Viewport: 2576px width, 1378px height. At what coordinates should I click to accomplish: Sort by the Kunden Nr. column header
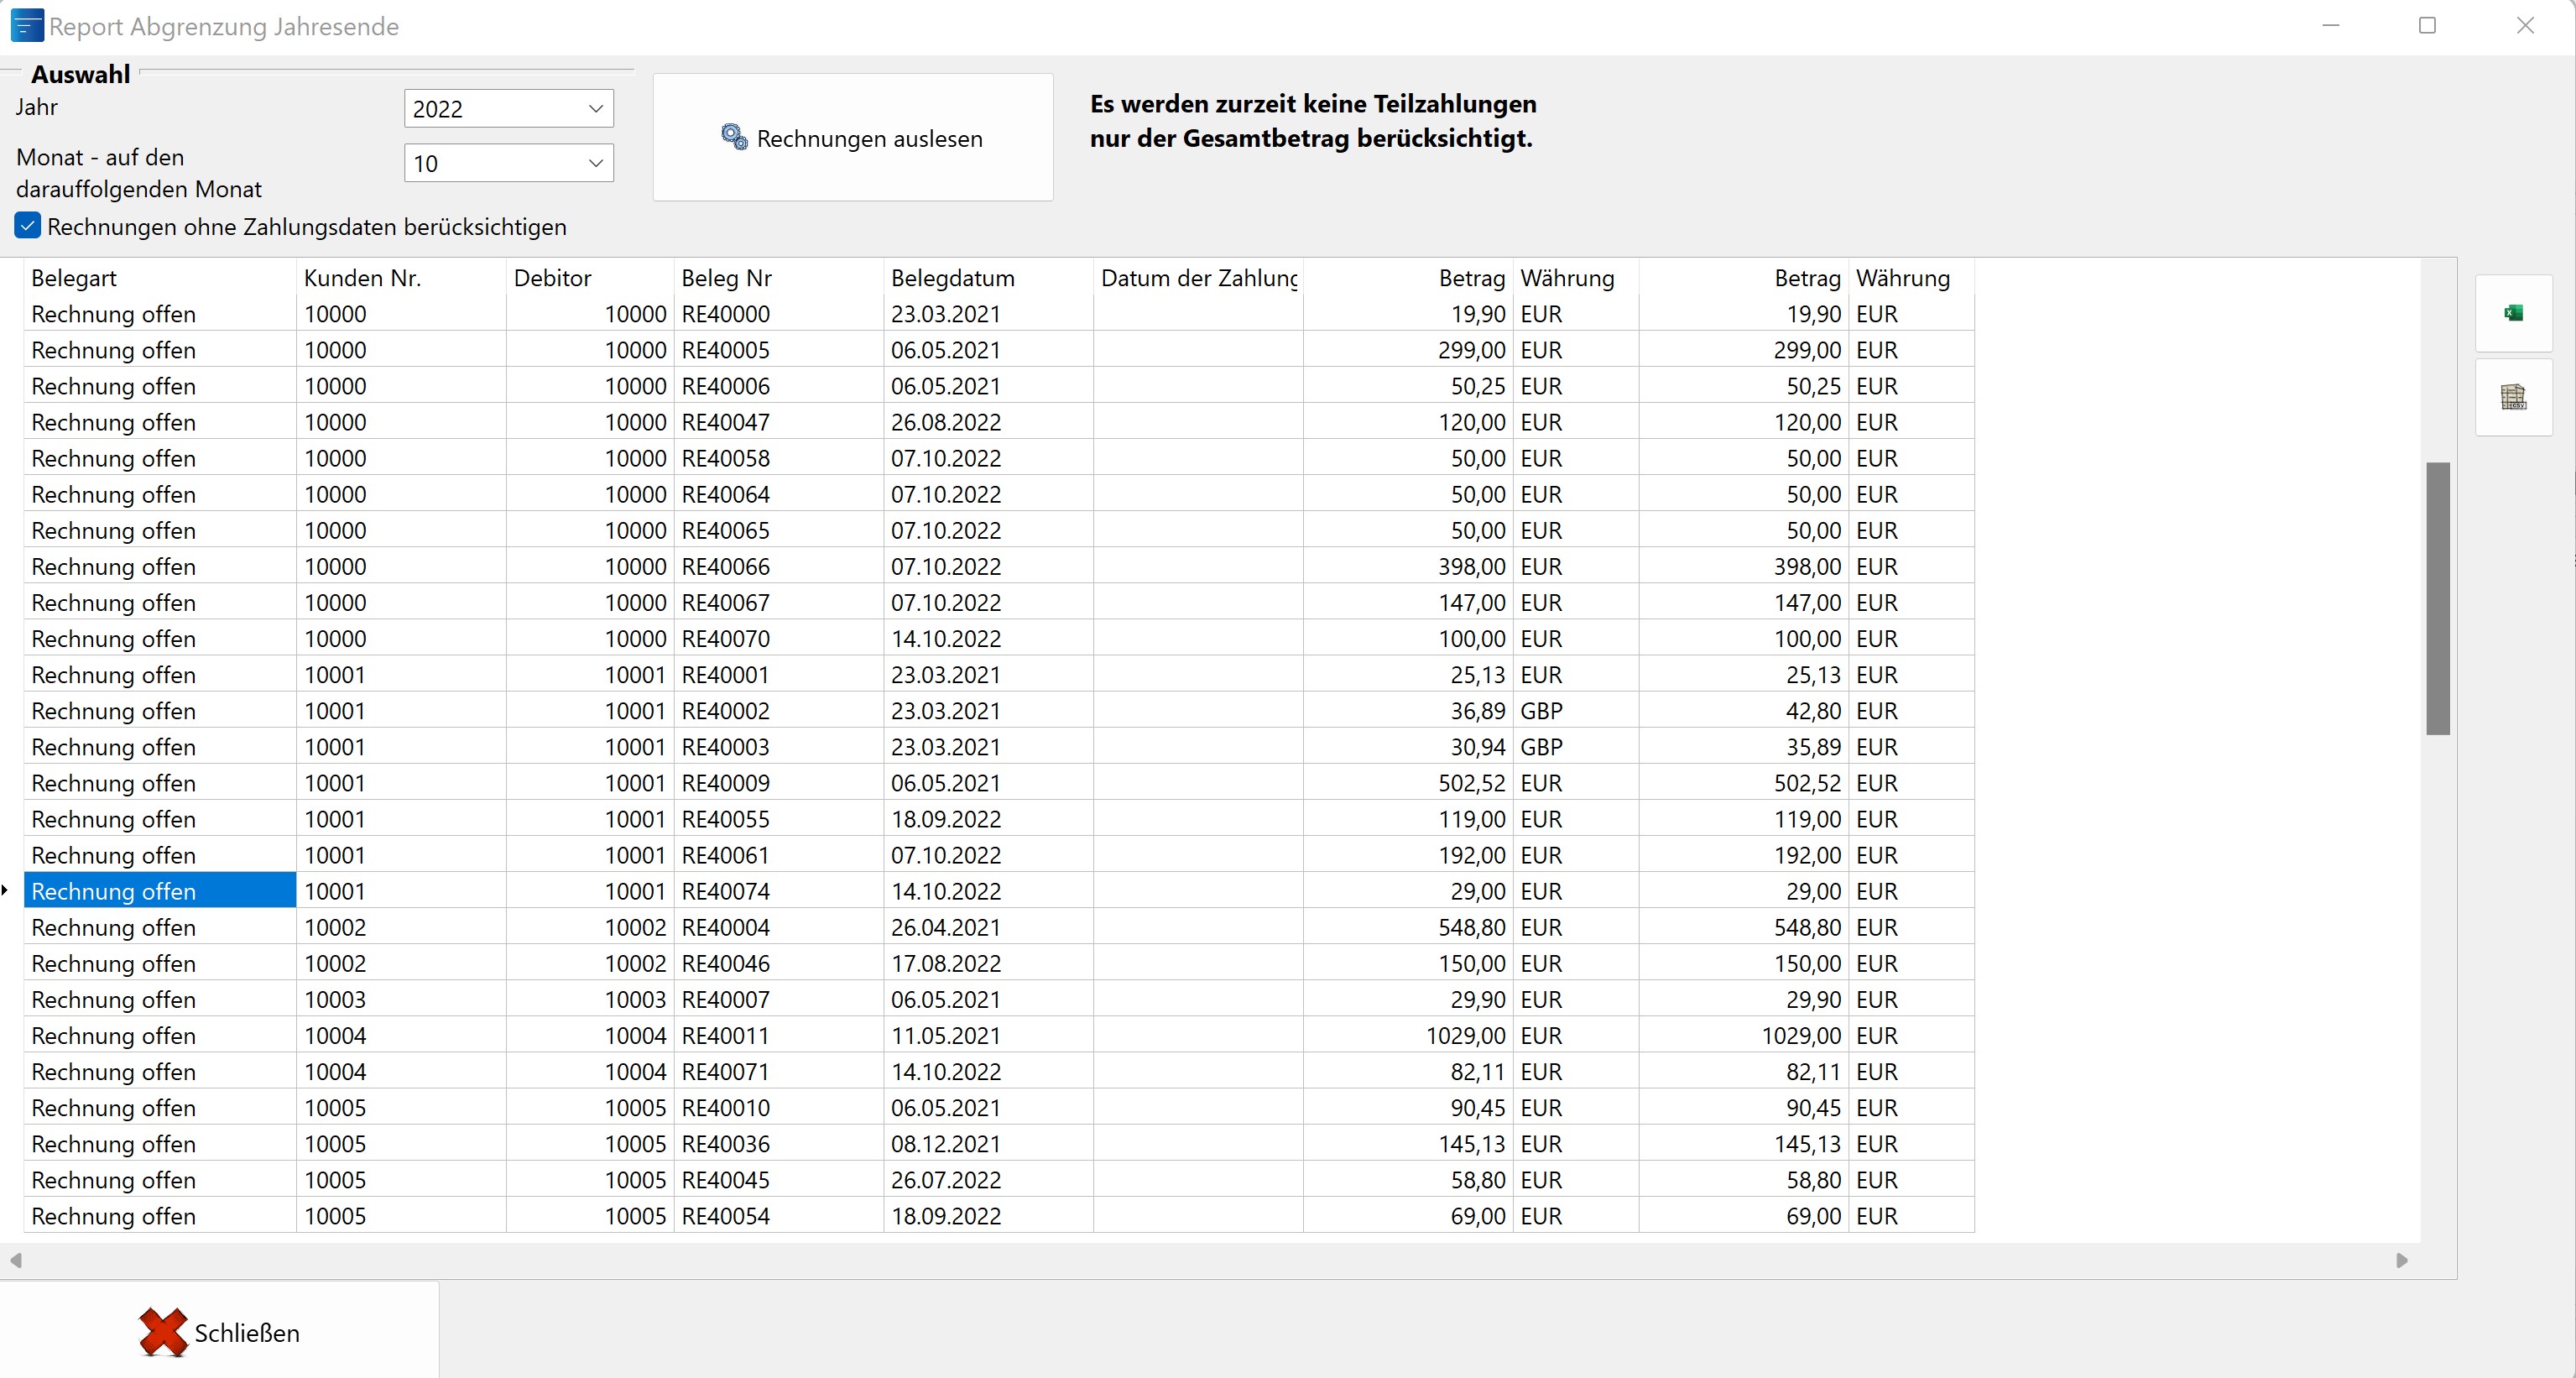[401, 277]
